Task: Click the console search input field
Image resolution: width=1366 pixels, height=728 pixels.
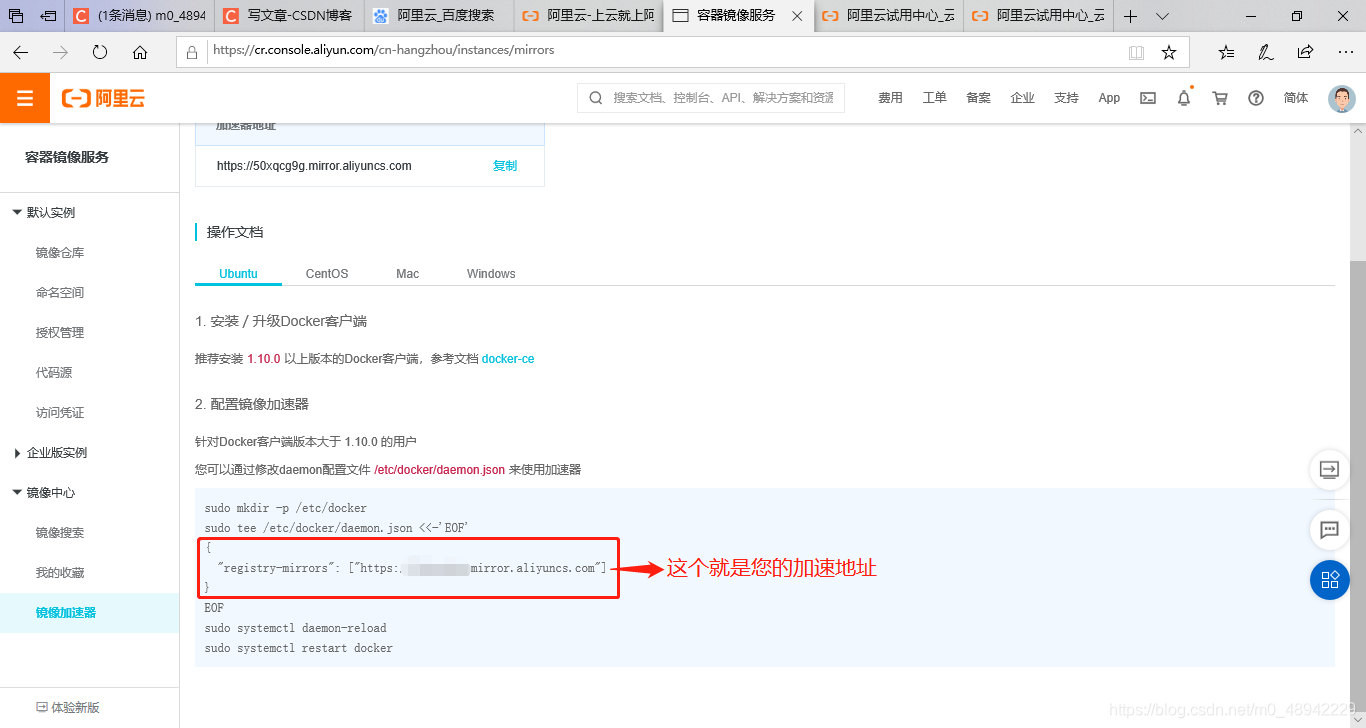Action: coord(711,98)
